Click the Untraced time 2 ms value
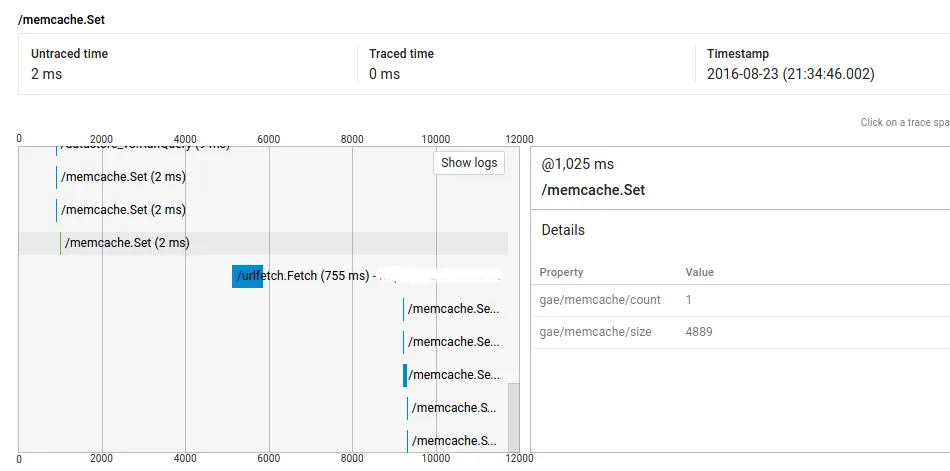The image size is (950, 471). [x=46, y=74]
